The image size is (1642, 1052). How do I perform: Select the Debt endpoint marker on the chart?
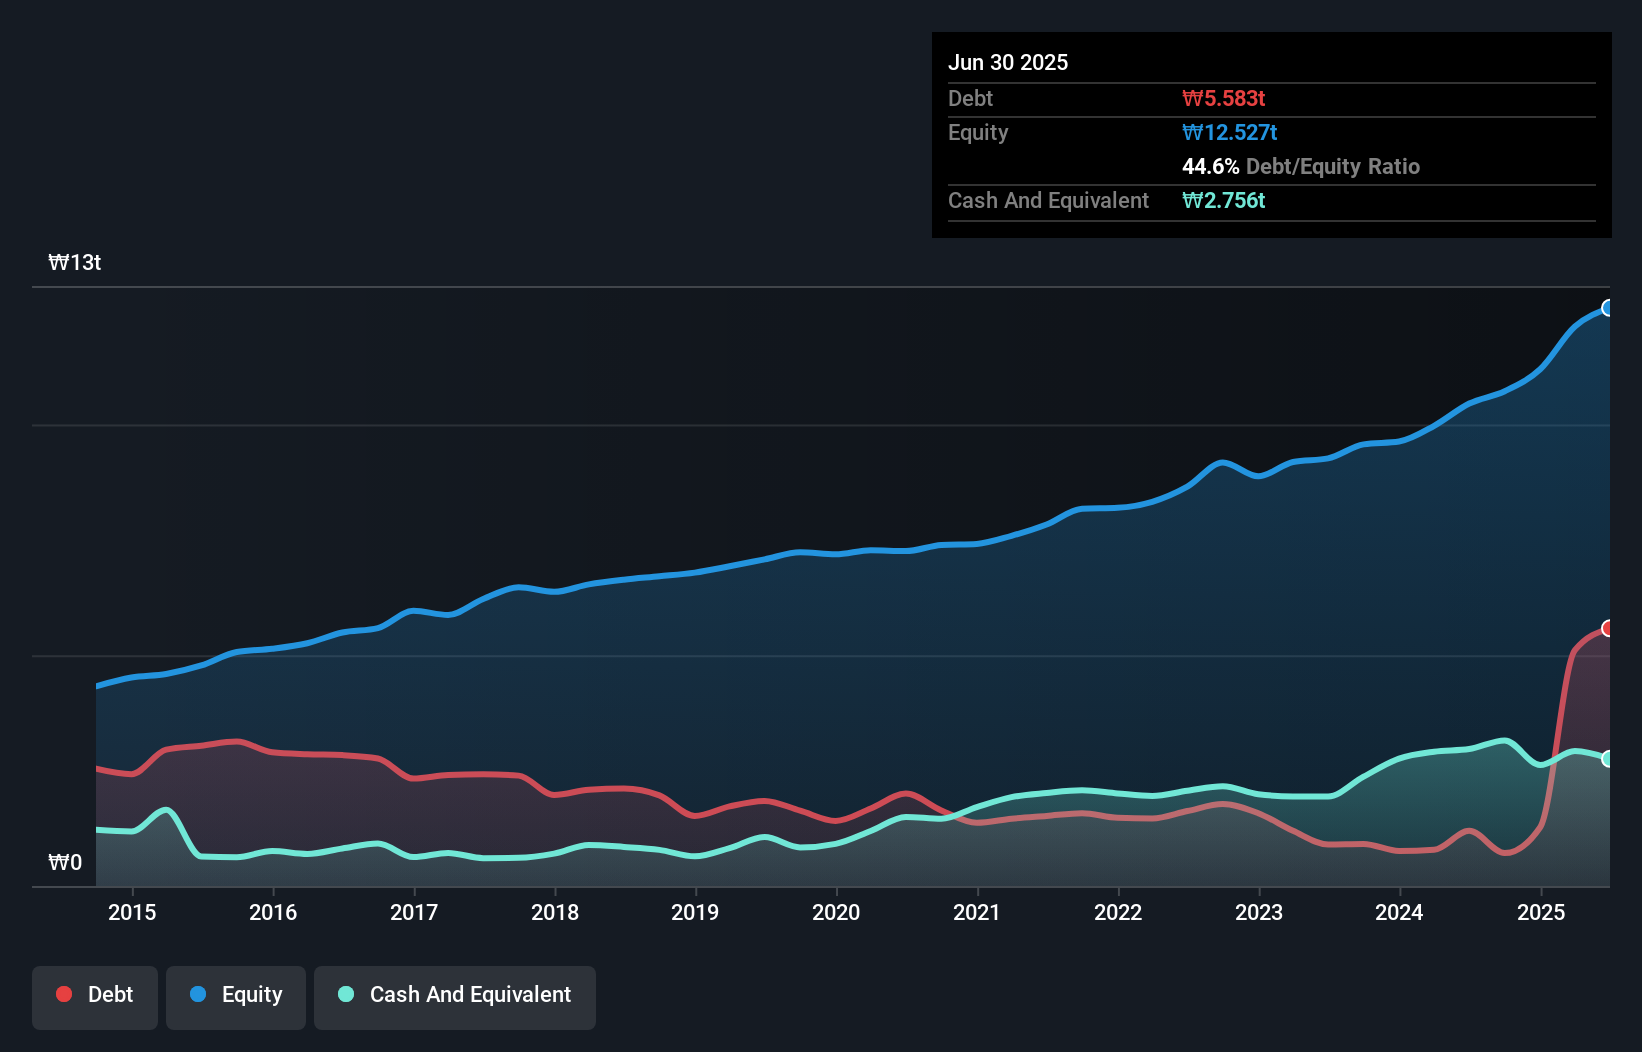coord(1608,628)
